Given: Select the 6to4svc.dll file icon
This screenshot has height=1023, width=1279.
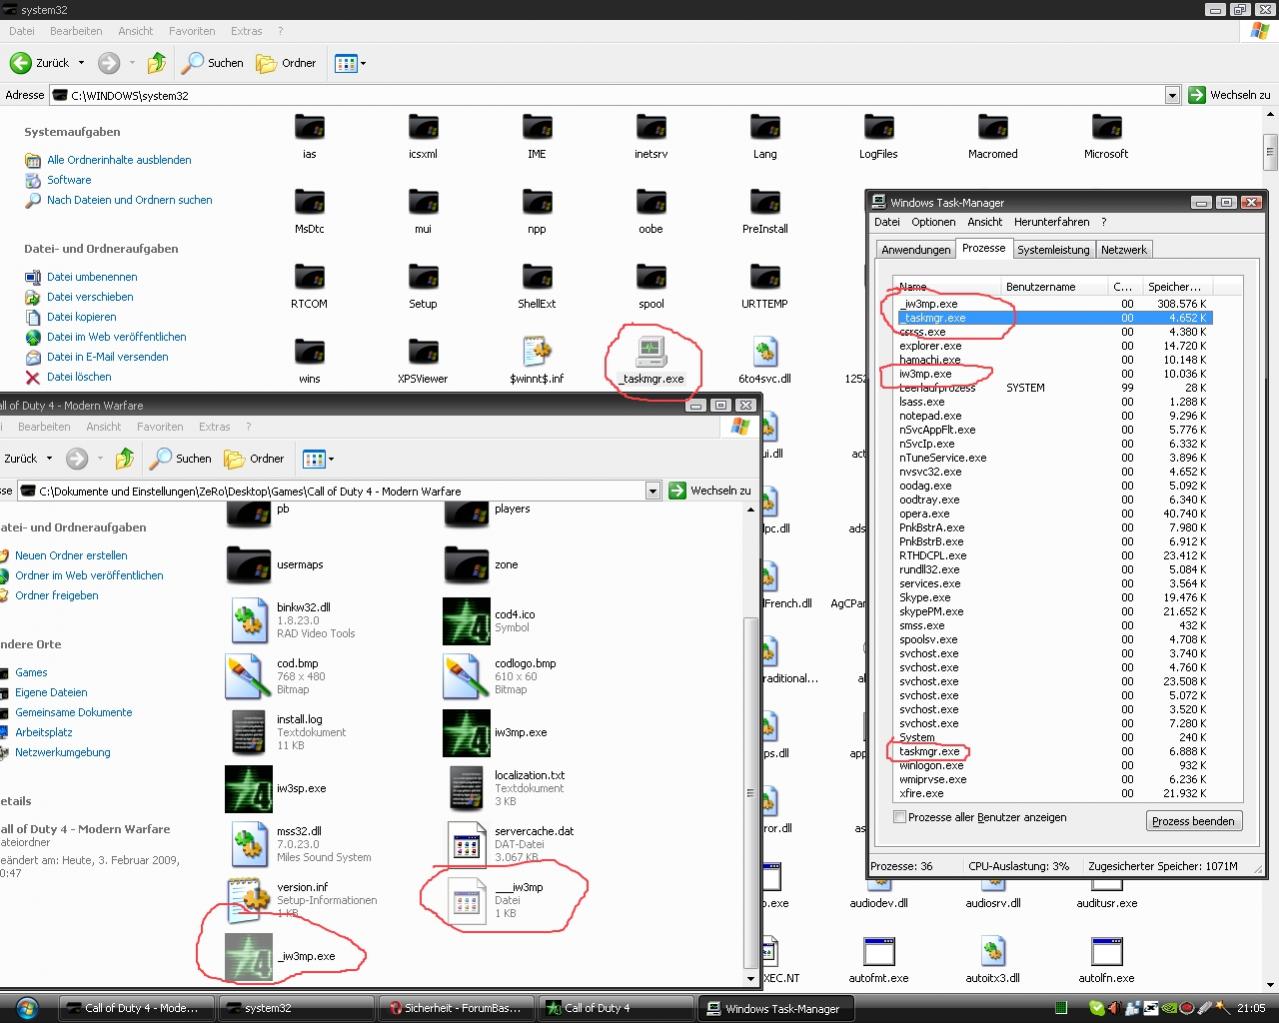Looking at the screenshot, I should [765, 352].
